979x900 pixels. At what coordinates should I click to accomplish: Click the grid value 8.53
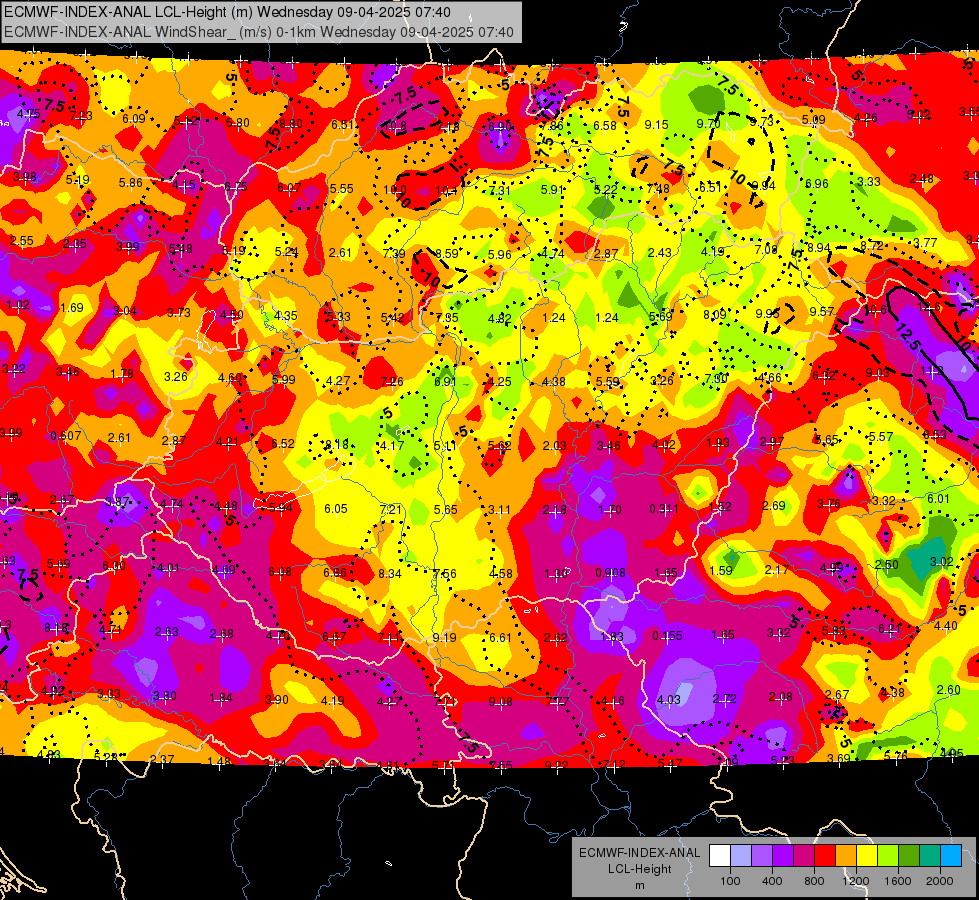tap(934, 434)
